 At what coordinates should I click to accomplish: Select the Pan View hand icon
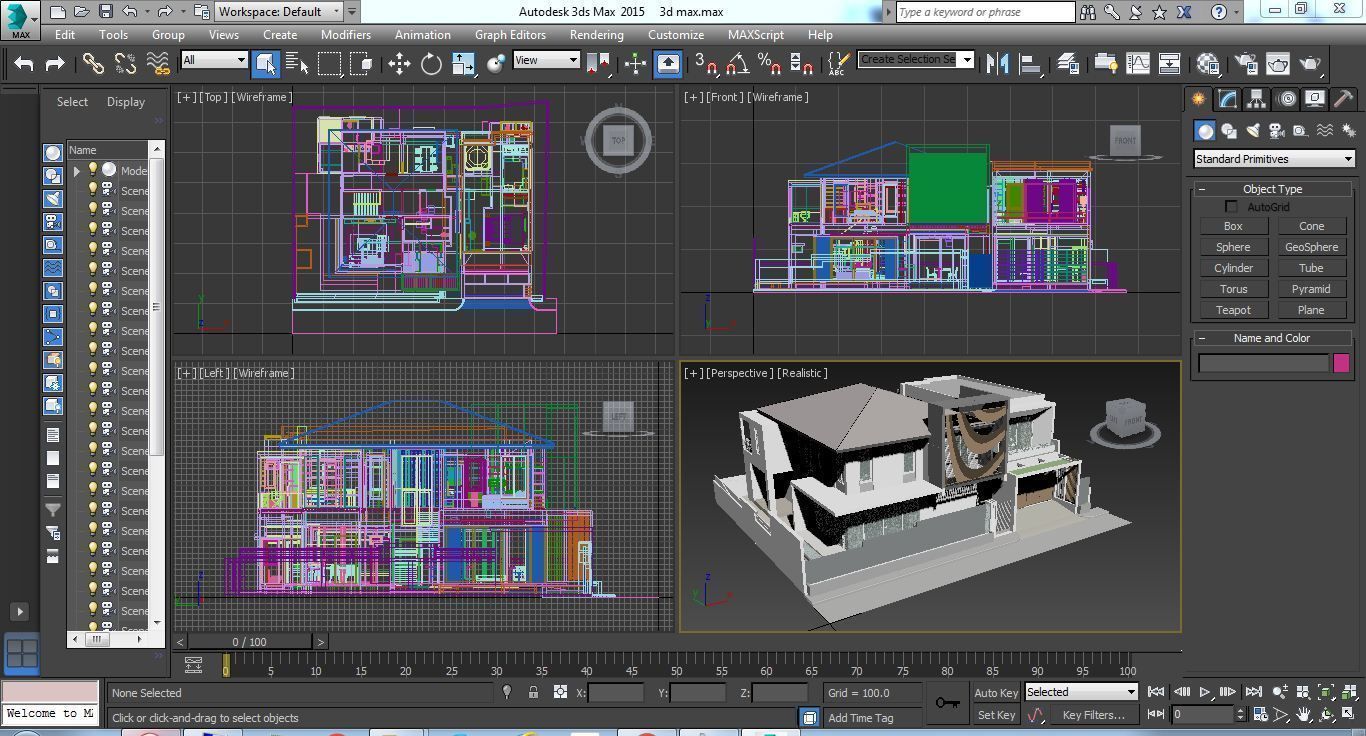1304,715
